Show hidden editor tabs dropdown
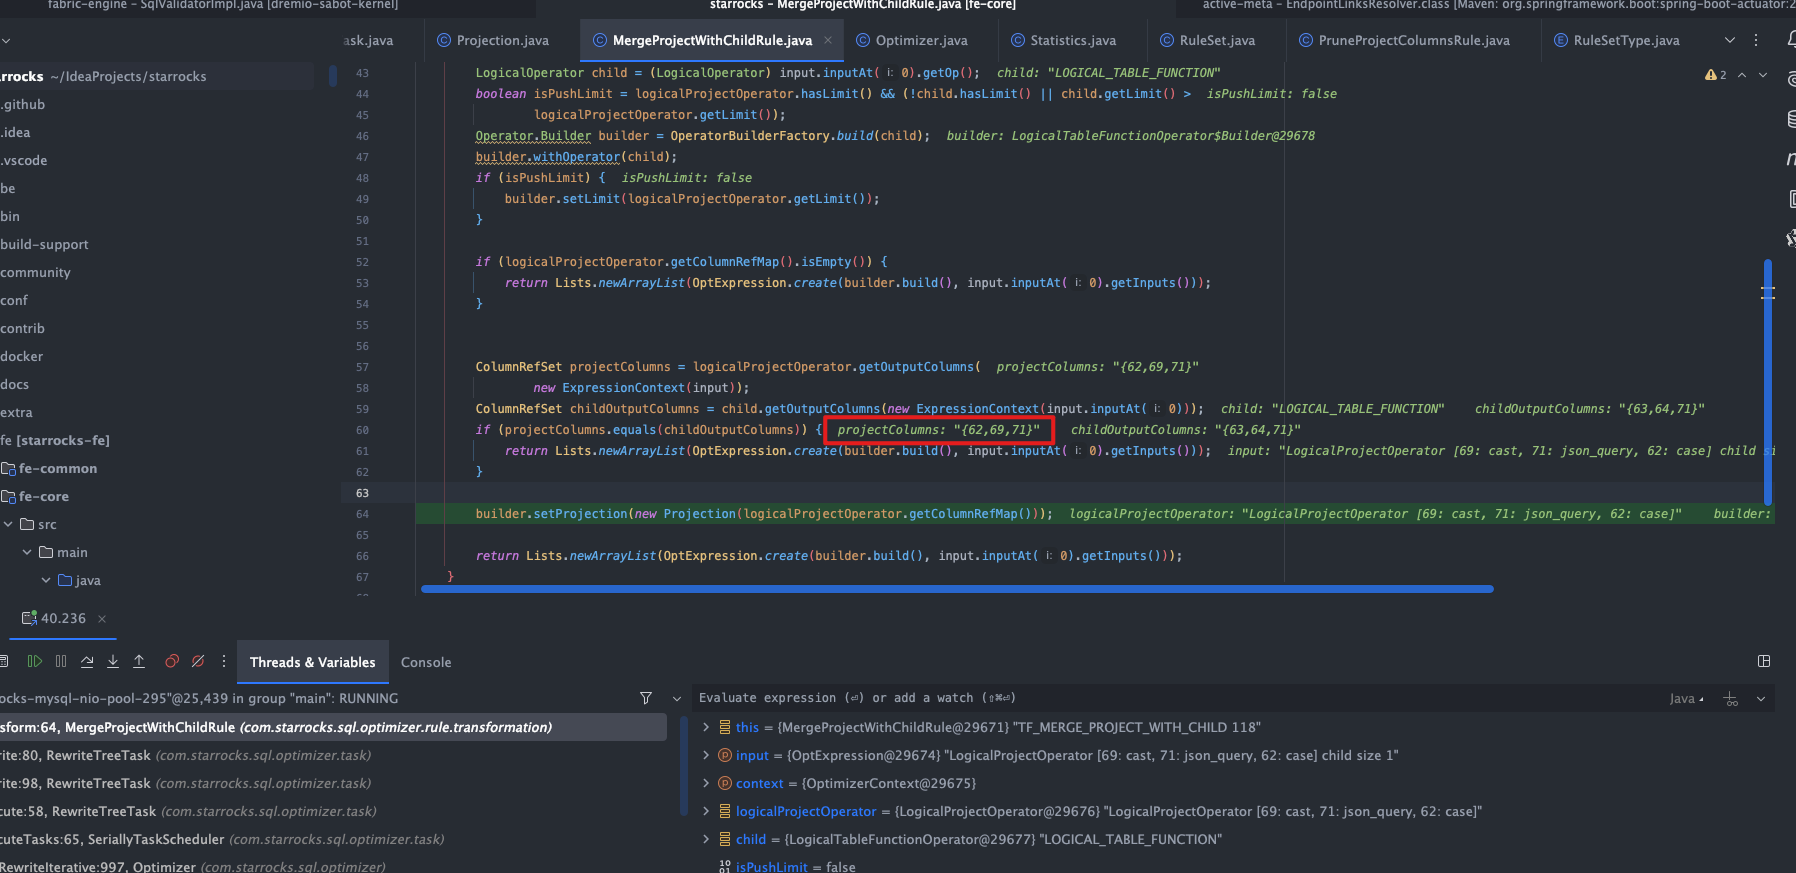 click(x=1730, y=41)
